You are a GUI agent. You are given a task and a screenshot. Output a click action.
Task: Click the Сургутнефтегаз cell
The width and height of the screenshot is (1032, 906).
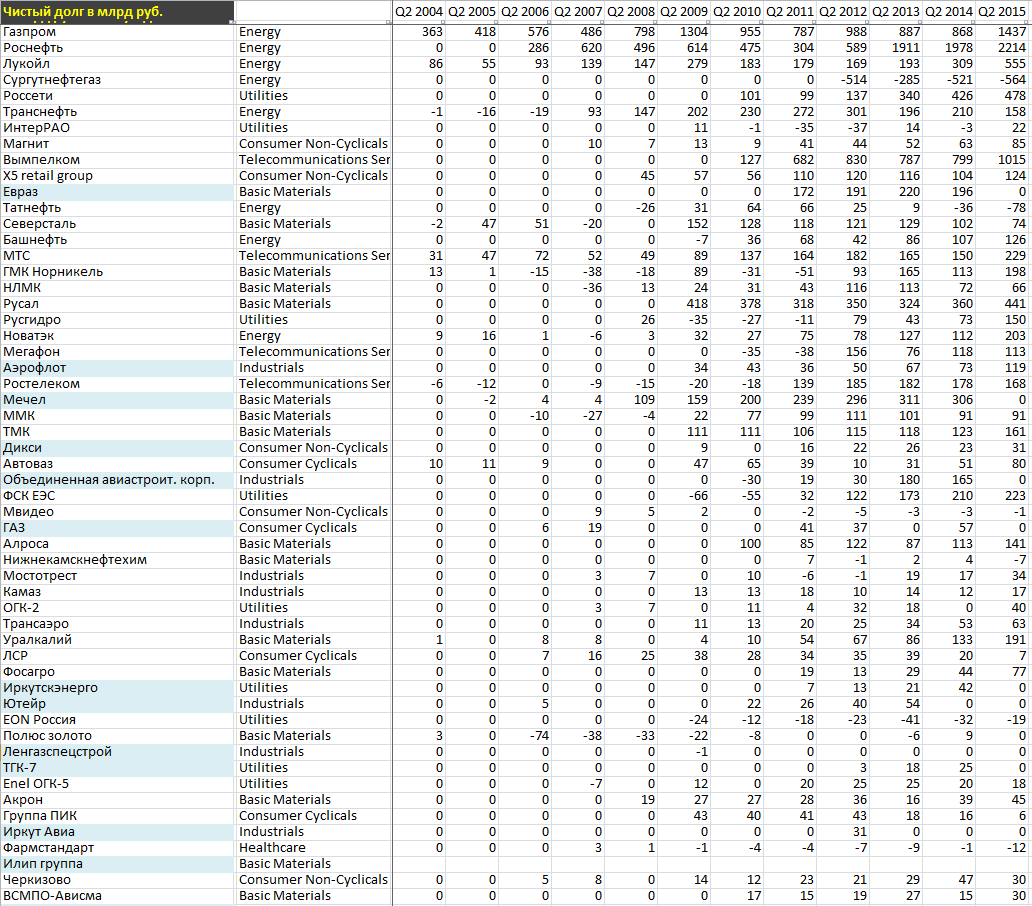click(117, 80)
